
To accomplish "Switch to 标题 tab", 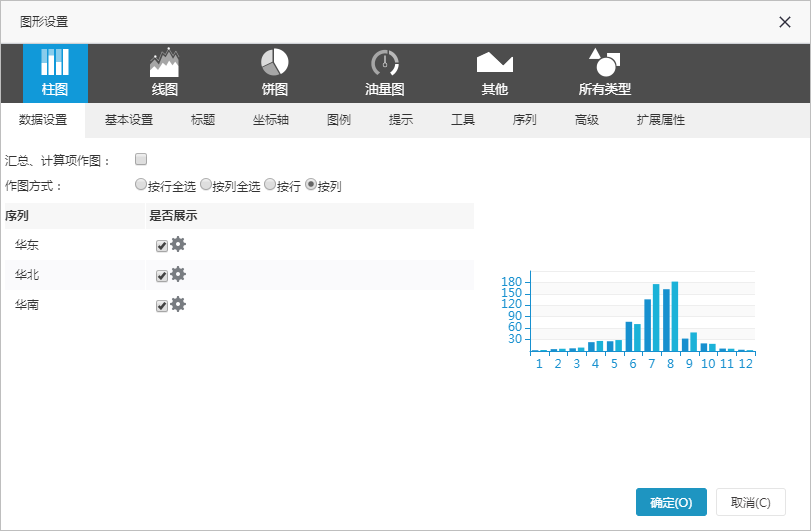I will click(x=203, y=120).
